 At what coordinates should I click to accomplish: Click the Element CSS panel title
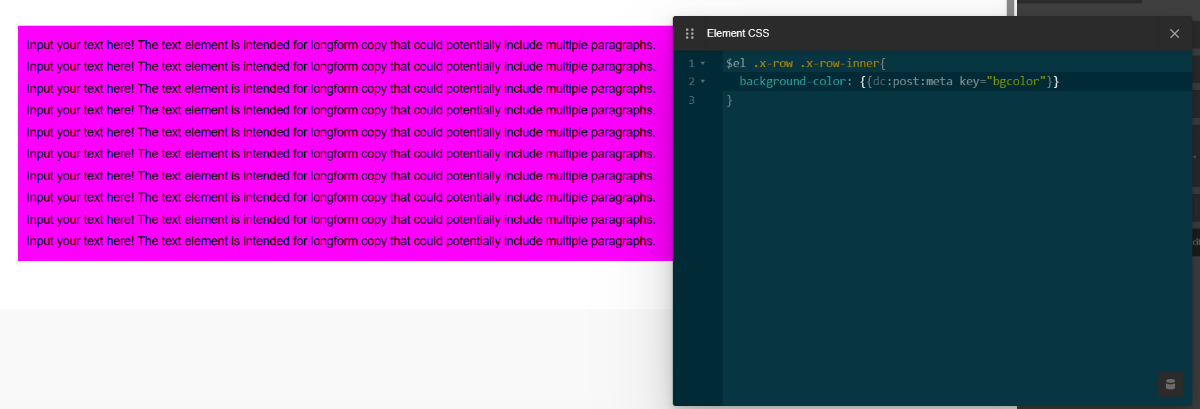738,33
